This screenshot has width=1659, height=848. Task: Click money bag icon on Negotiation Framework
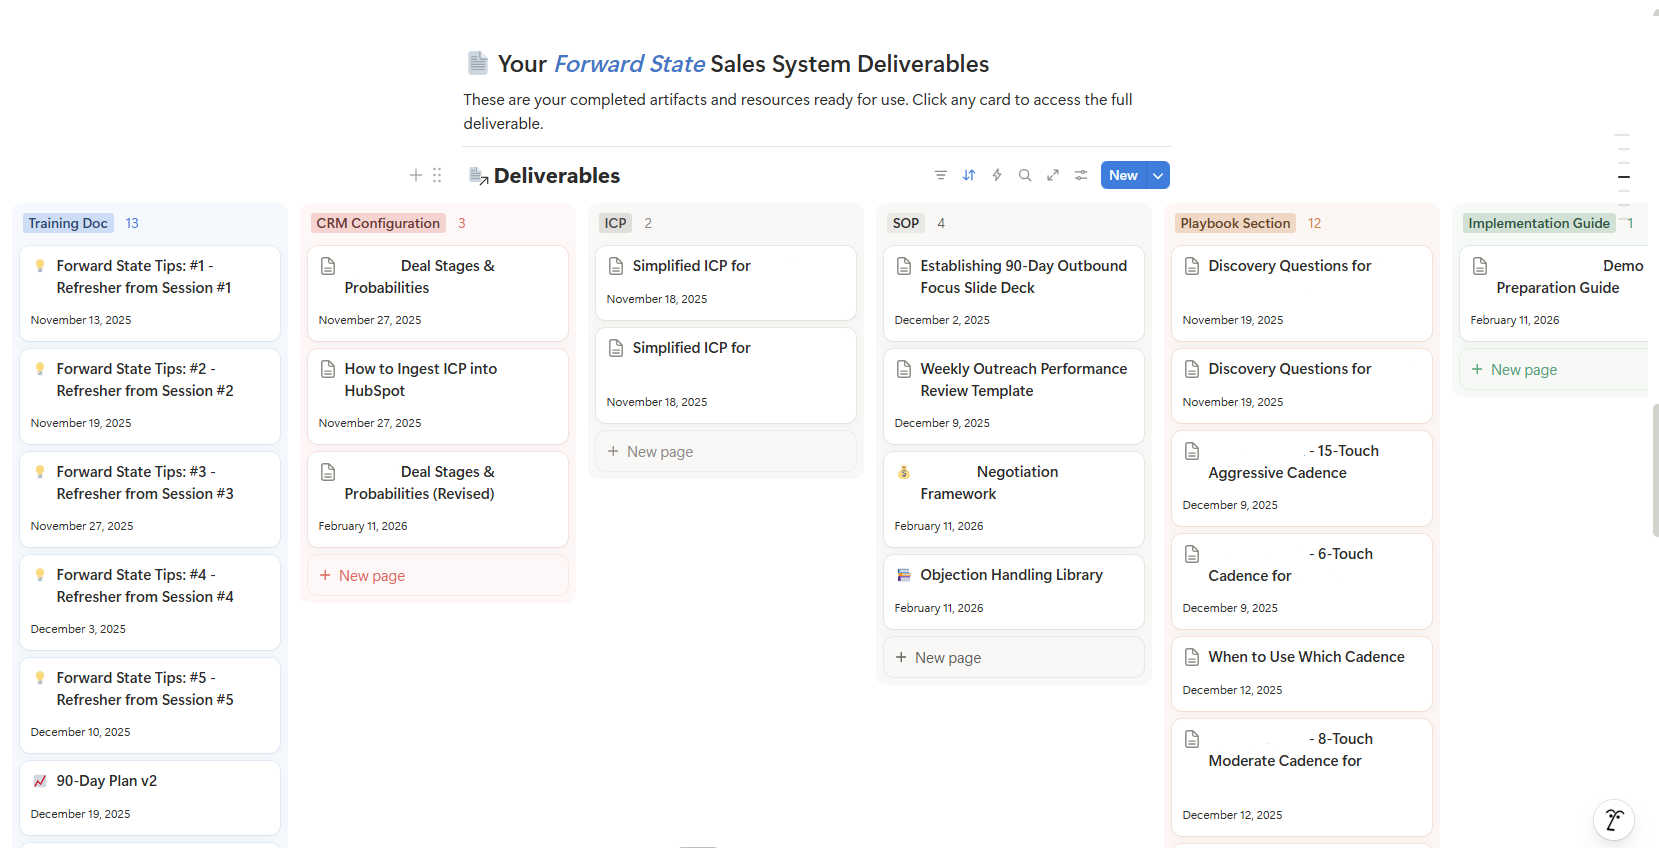click(904, 472)
